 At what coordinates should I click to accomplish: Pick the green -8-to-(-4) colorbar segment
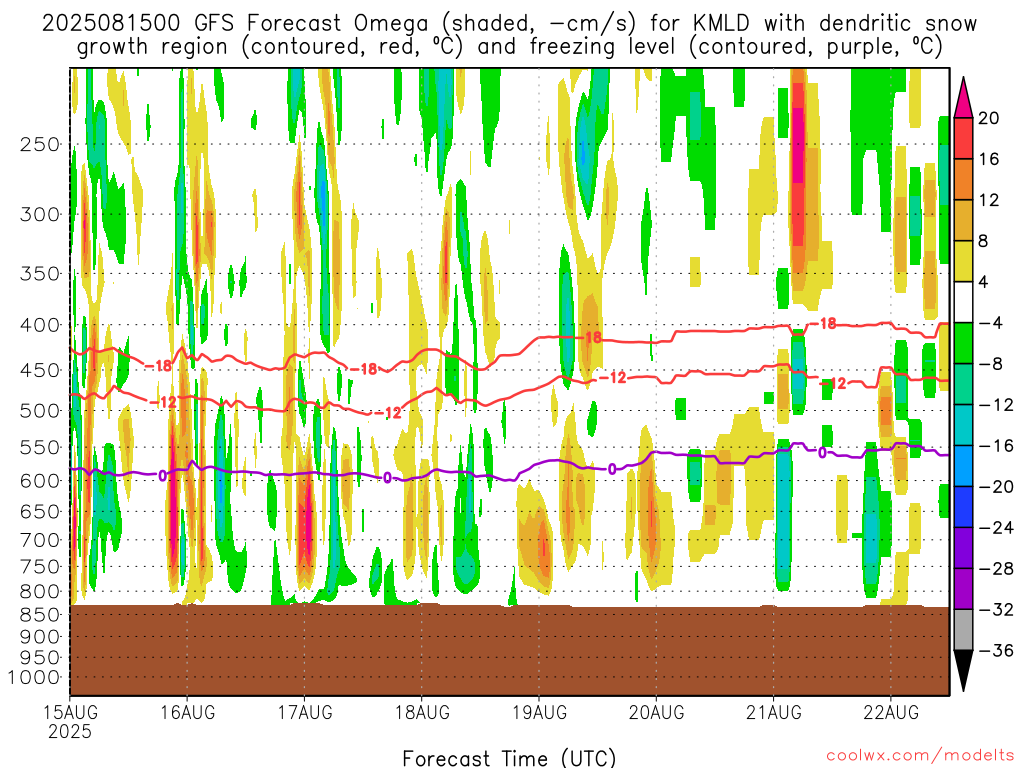(963, 343)
